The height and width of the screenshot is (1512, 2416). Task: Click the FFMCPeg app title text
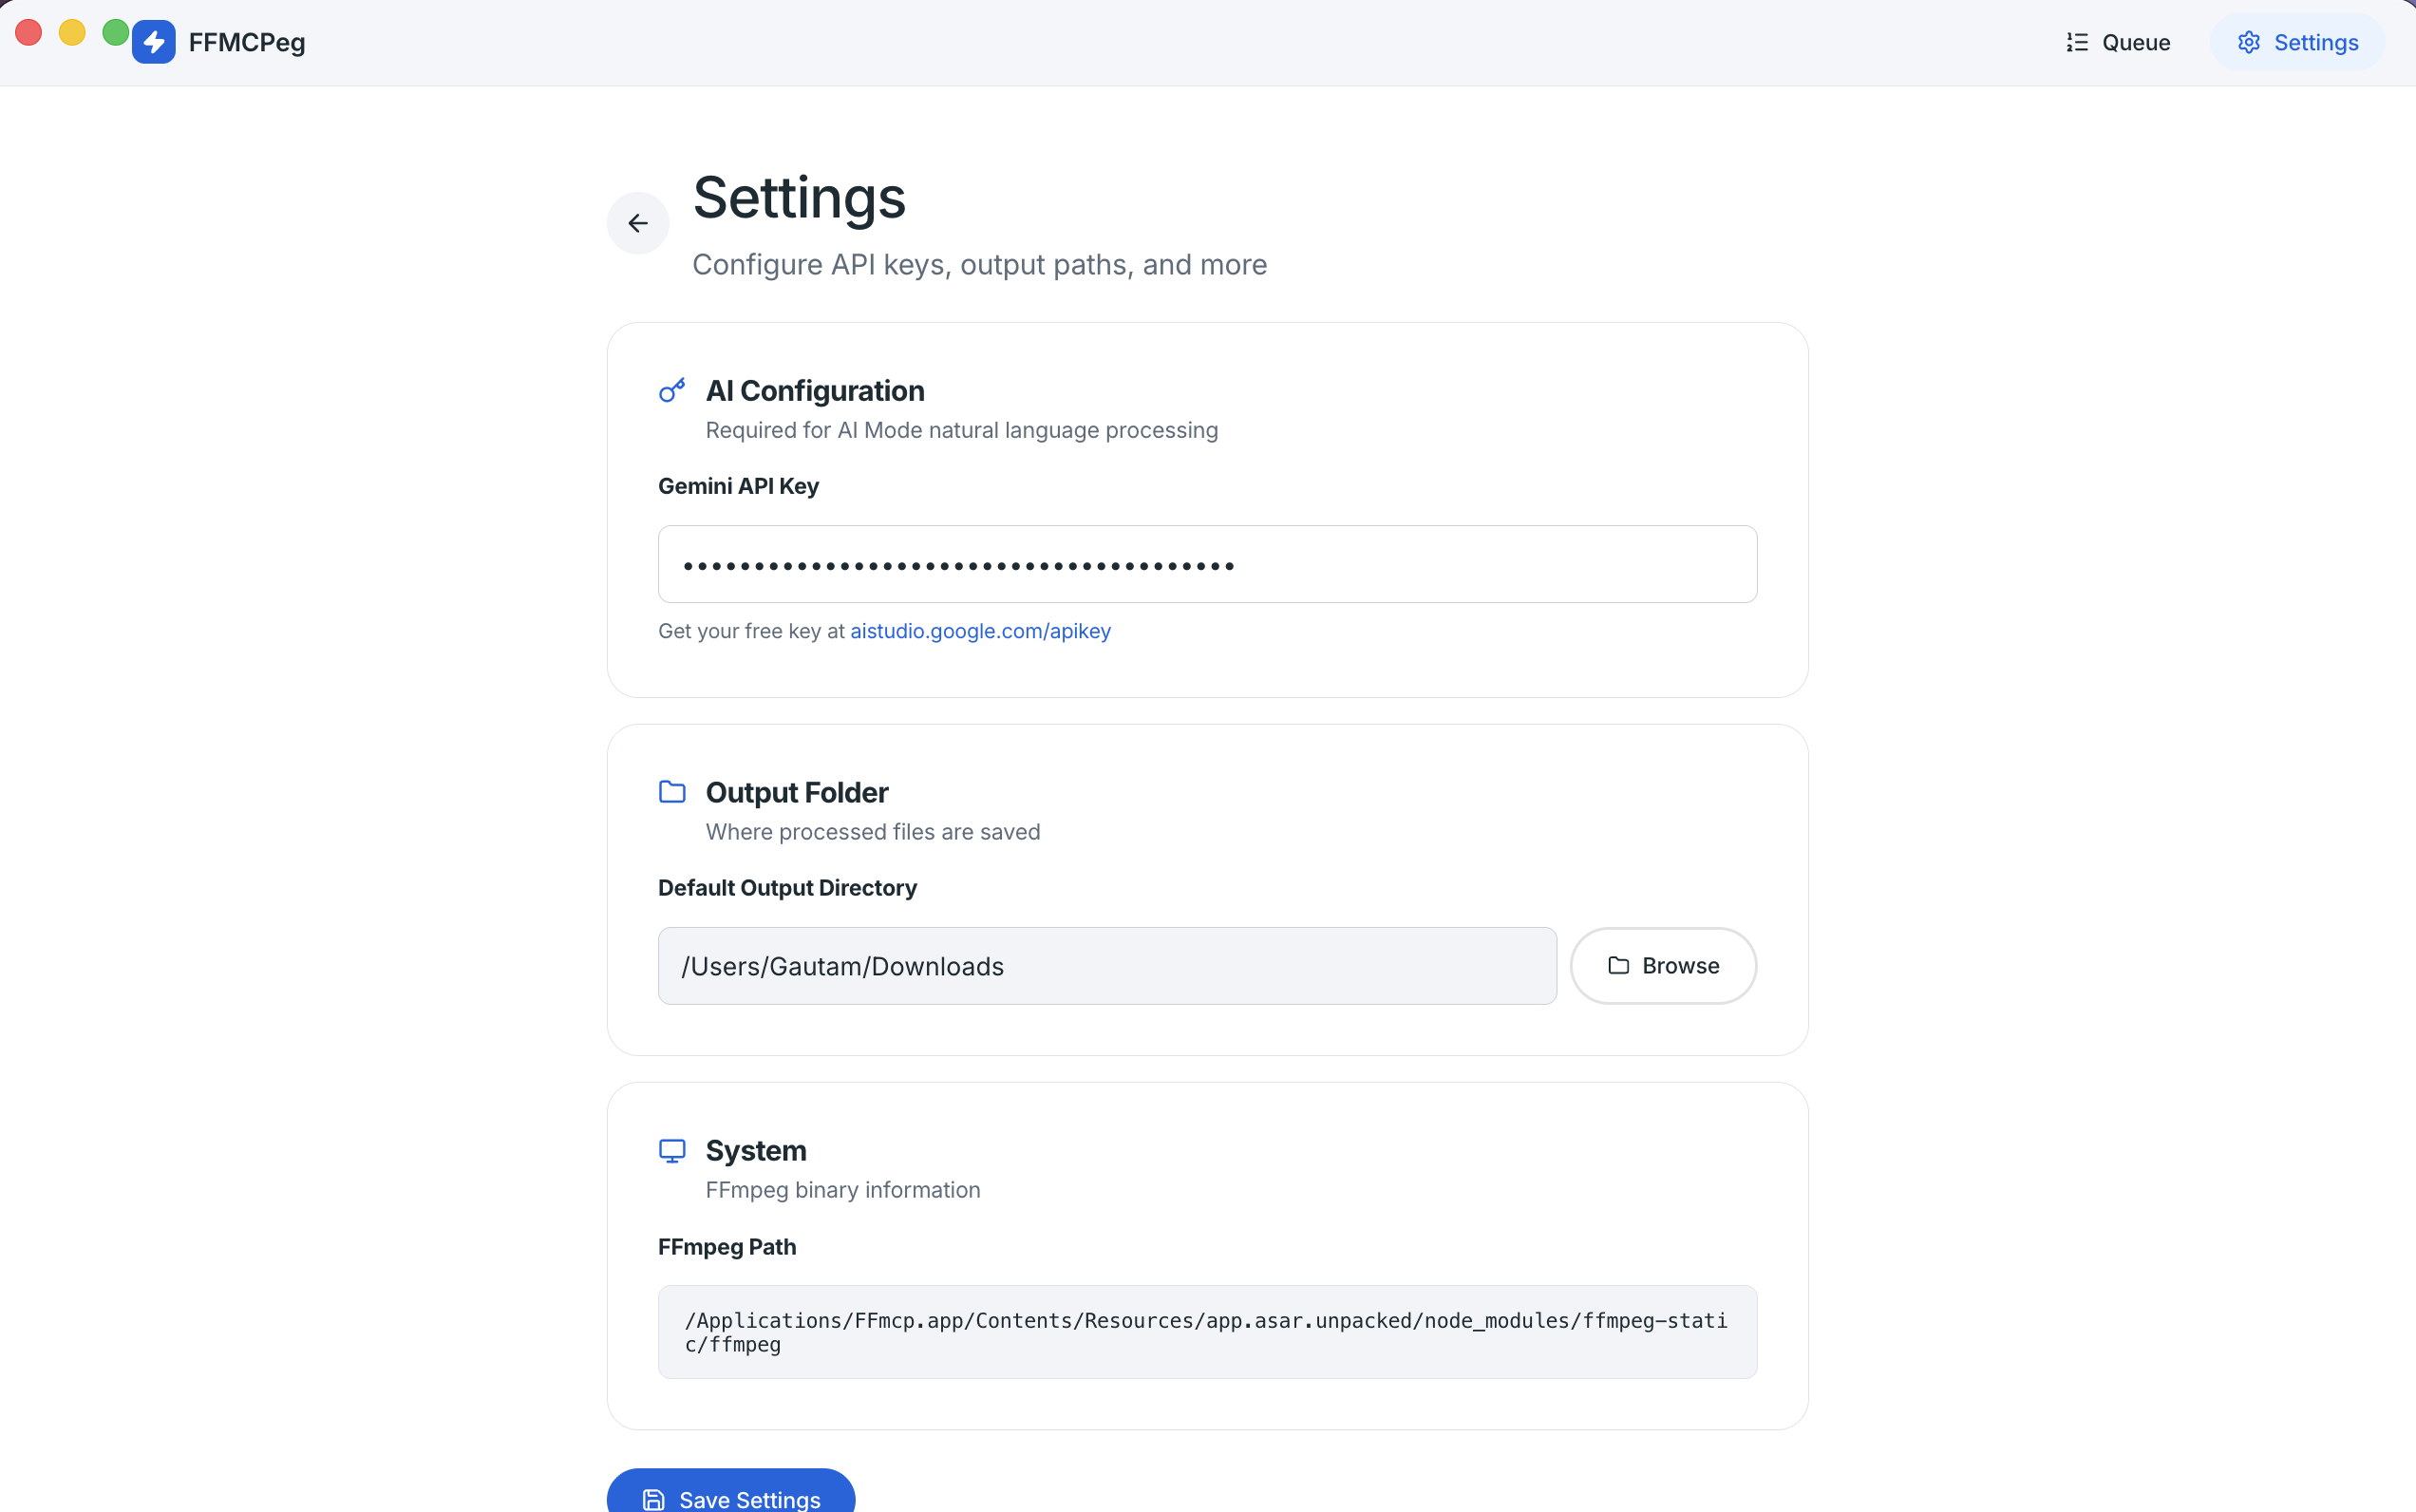tap(247, 42)
